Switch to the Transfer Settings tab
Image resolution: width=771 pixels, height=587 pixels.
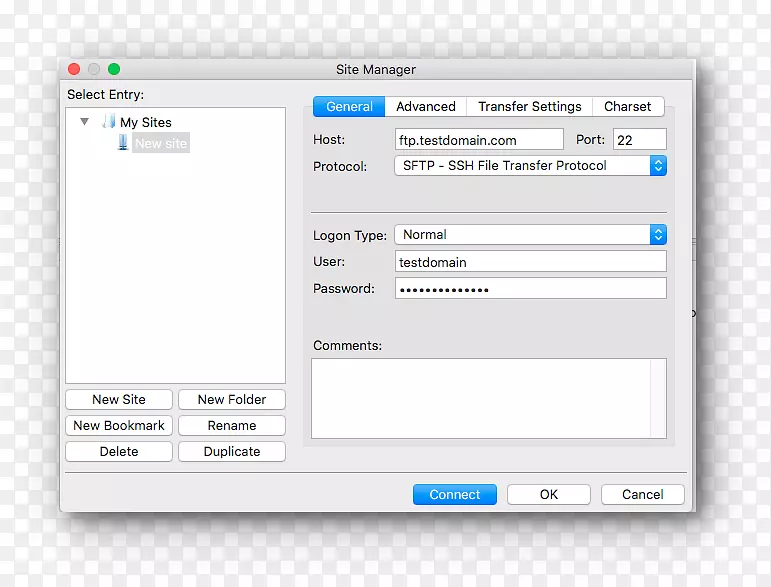coord(529,107)
